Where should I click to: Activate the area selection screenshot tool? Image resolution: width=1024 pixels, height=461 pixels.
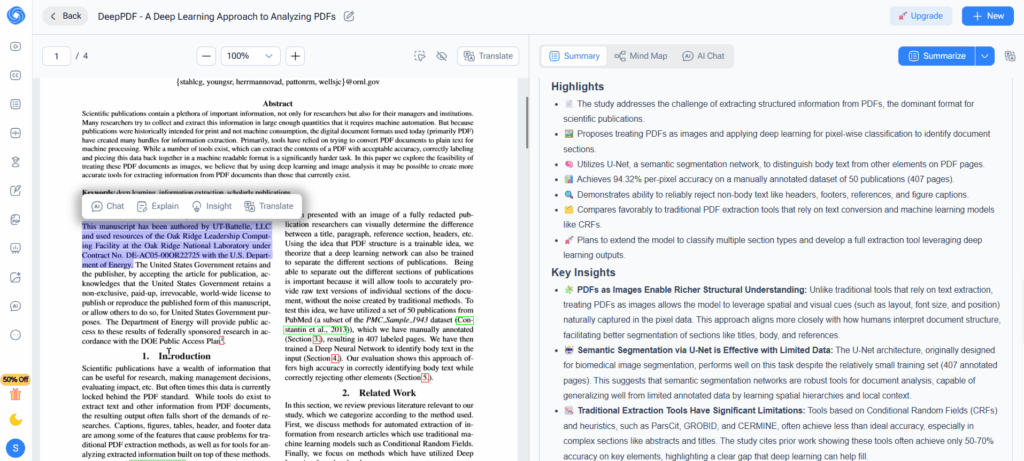[420, 56]
